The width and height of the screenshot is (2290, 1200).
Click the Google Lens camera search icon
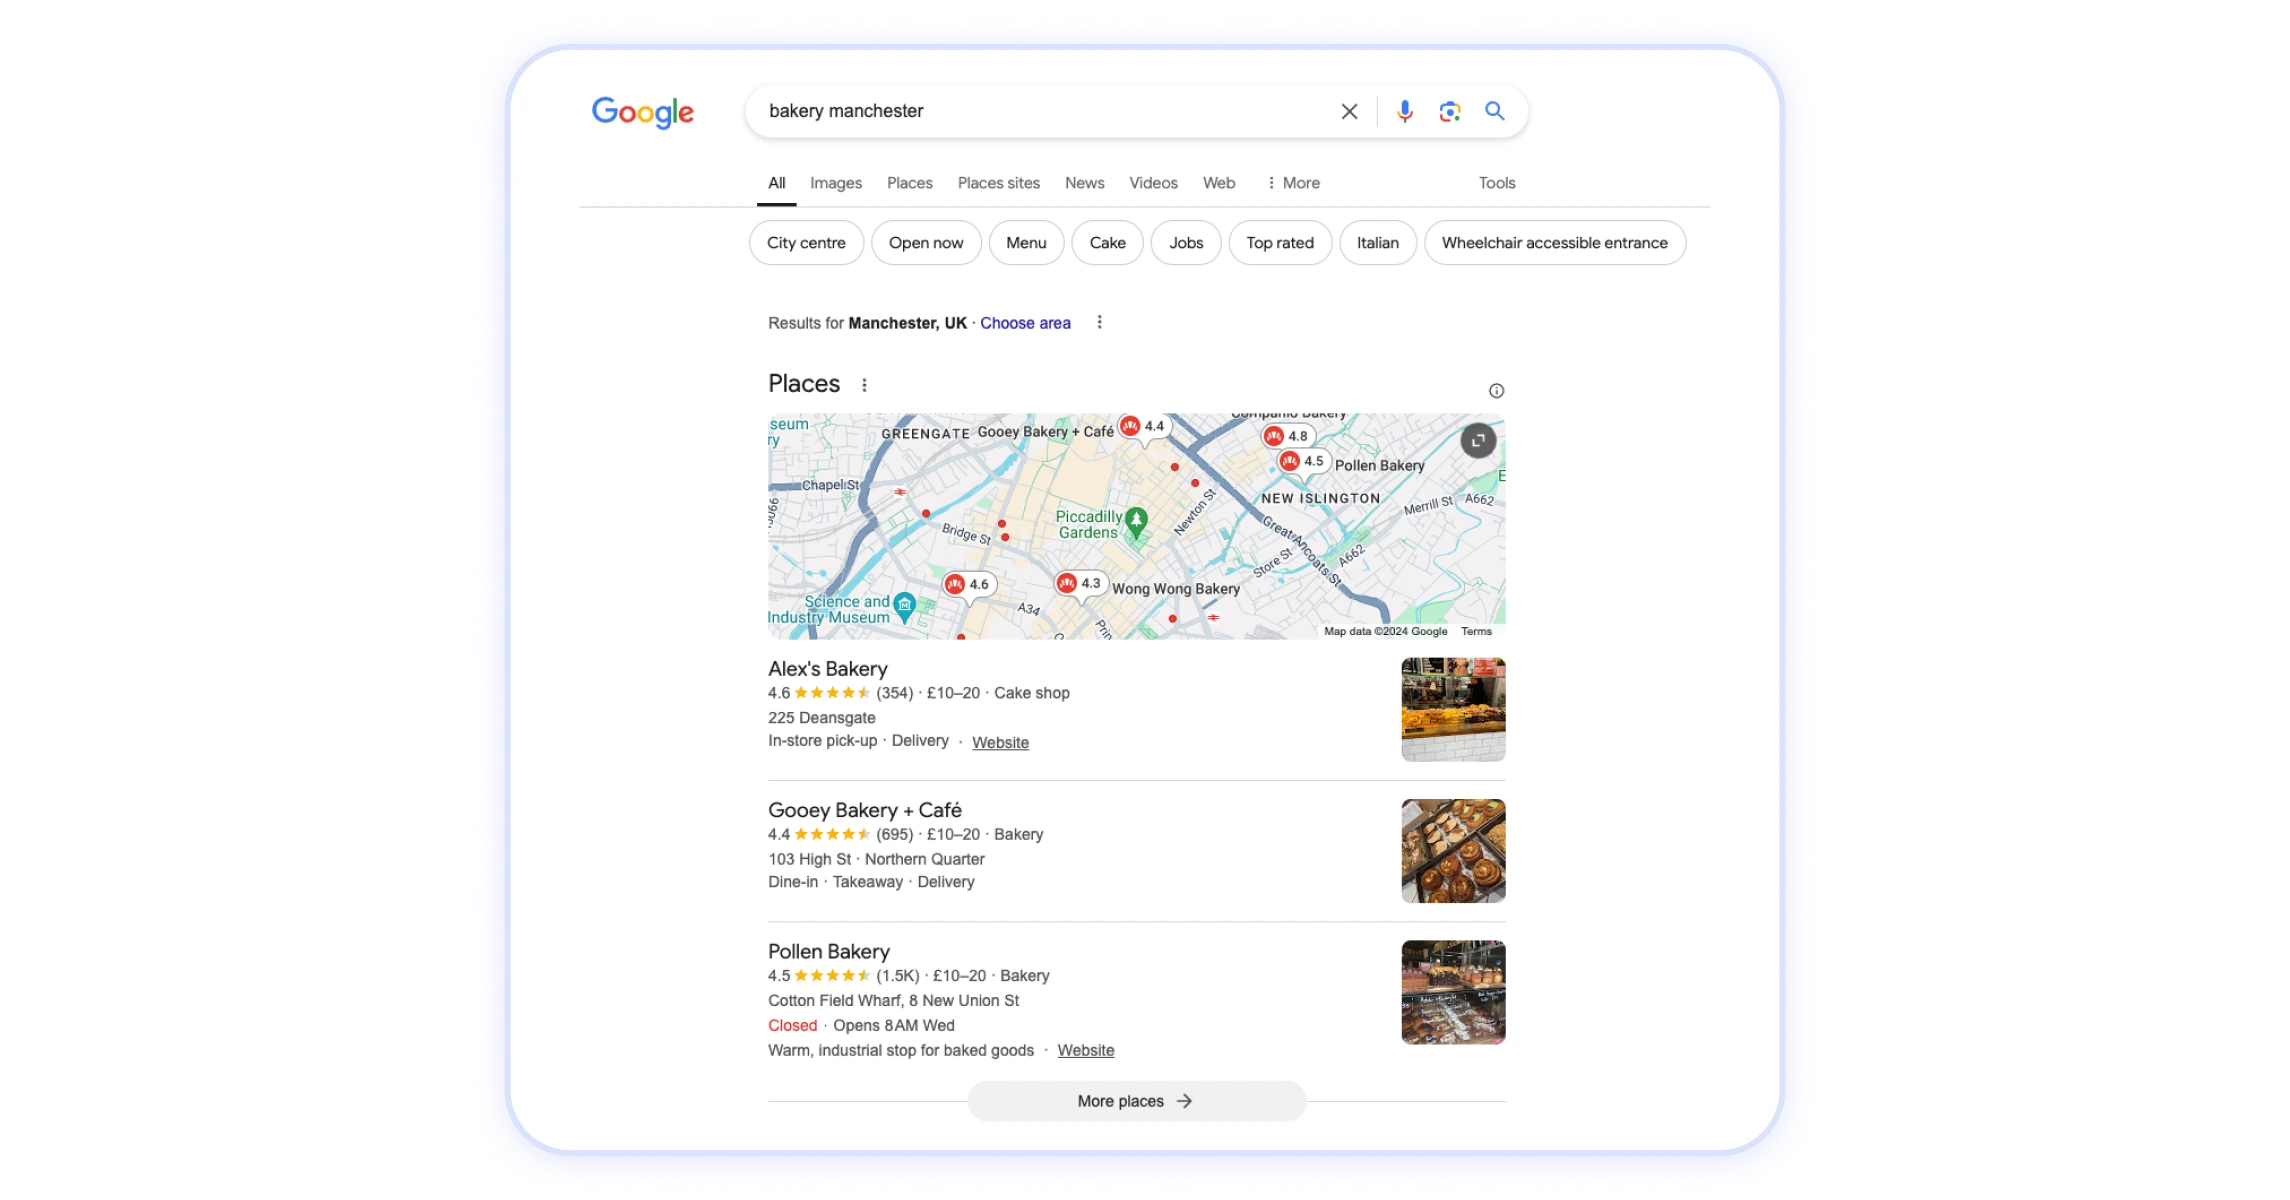(x=1448, y=111)
